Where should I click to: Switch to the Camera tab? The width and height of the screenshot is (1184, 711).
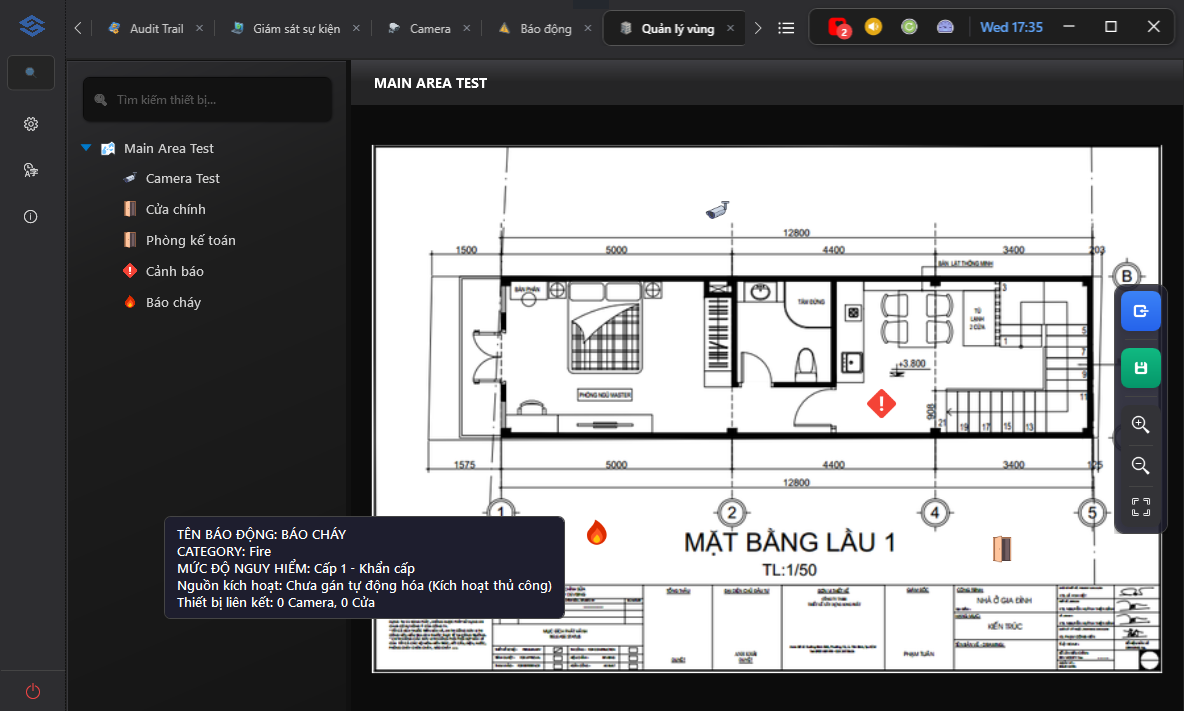(x=430, y=29)
